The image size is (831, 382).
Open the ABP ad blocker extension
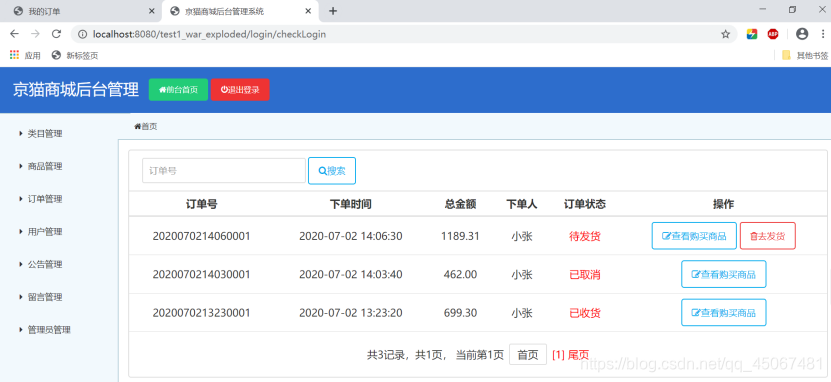point(773,34)
